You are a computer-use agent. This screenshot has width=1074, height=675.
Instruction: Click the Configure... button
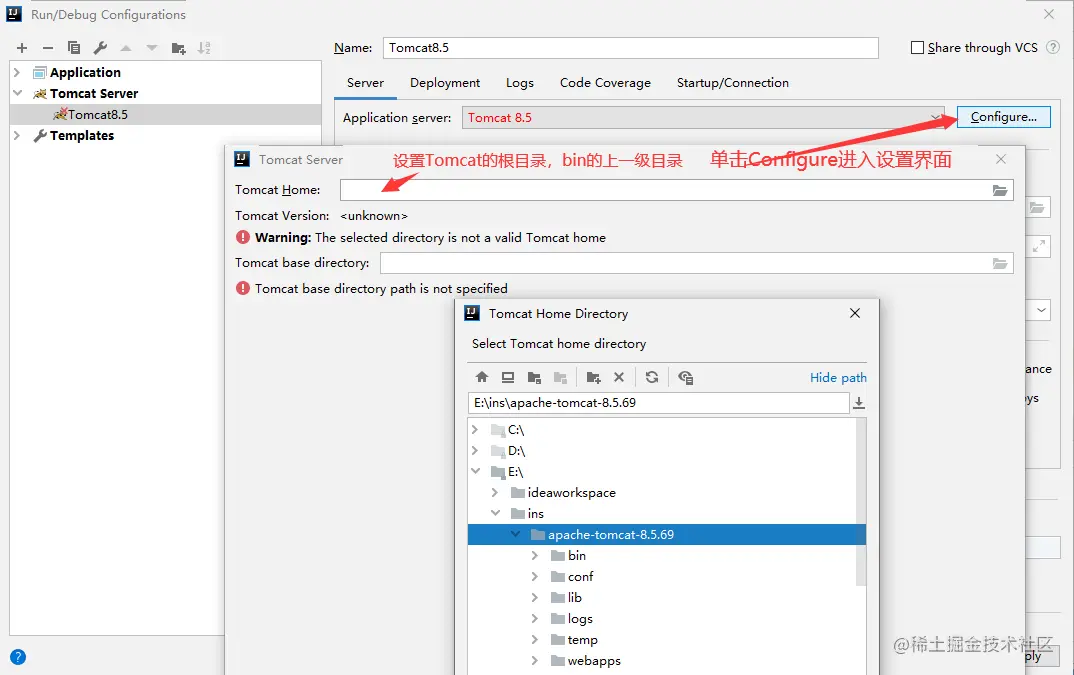(1003, 117)
